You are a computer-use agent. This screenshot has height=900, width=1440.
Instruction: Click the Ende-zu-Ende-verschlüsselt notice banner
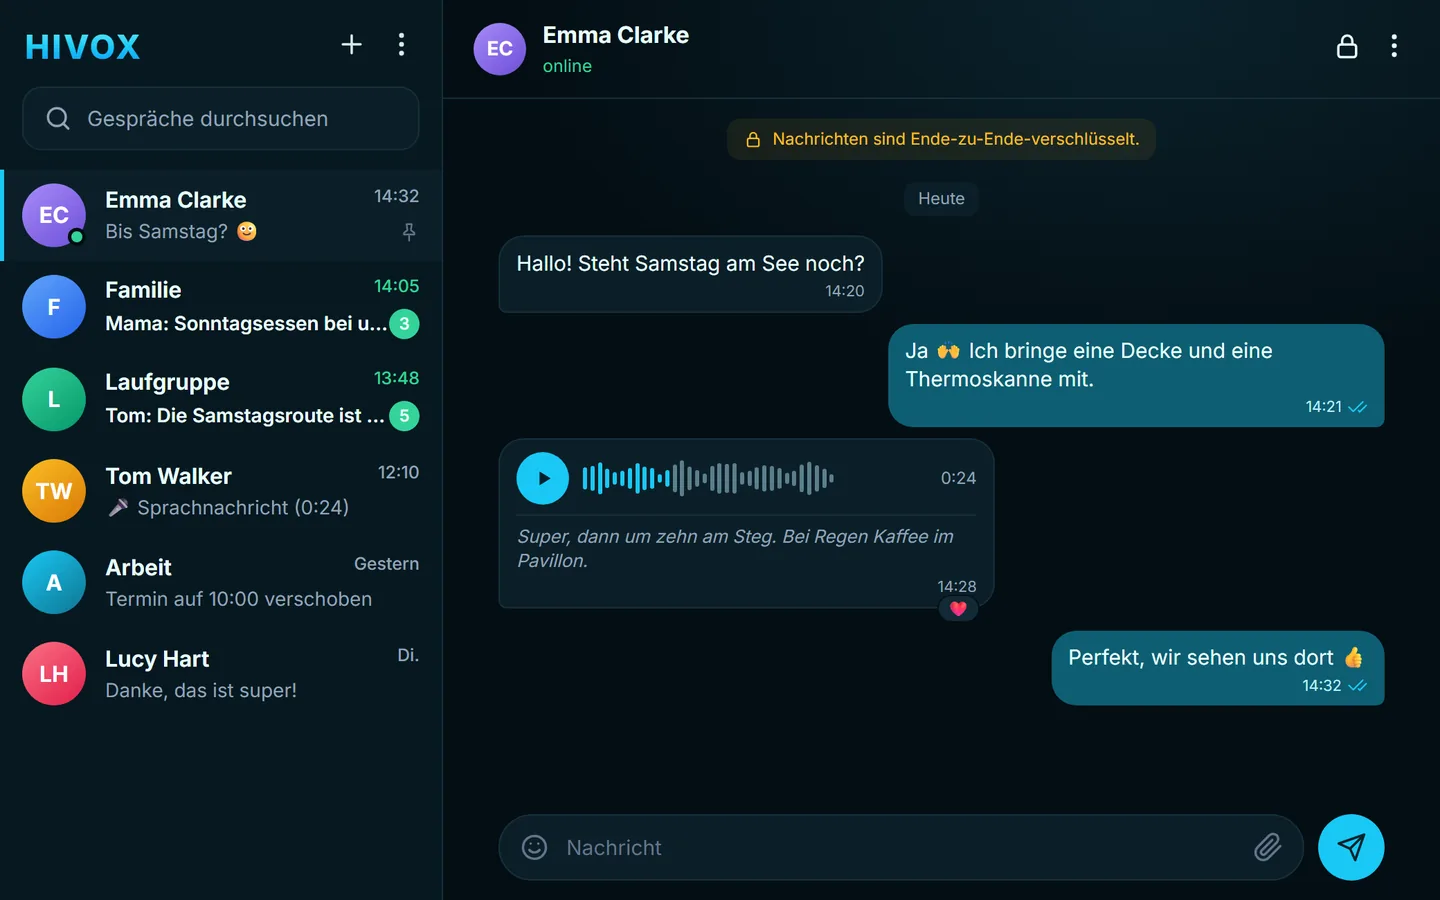pos(941,139)
